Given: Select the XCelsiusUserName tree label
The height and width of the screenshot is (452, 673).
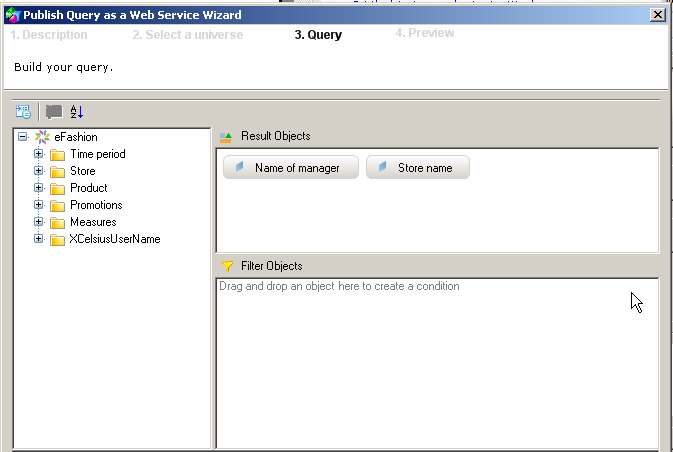Looking at the screenshot, I should click(115, 239).
